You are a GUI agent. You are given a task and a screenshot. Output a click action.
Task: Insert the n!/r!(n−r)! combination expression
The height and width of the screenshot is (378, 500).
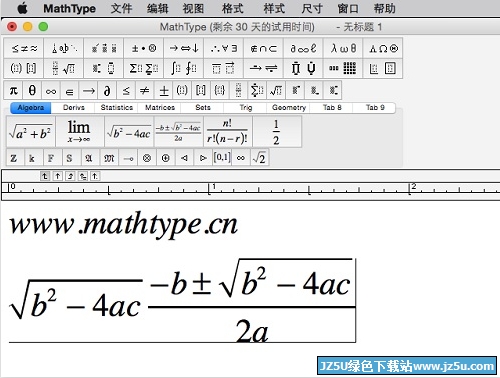click(x=228, y=132)
